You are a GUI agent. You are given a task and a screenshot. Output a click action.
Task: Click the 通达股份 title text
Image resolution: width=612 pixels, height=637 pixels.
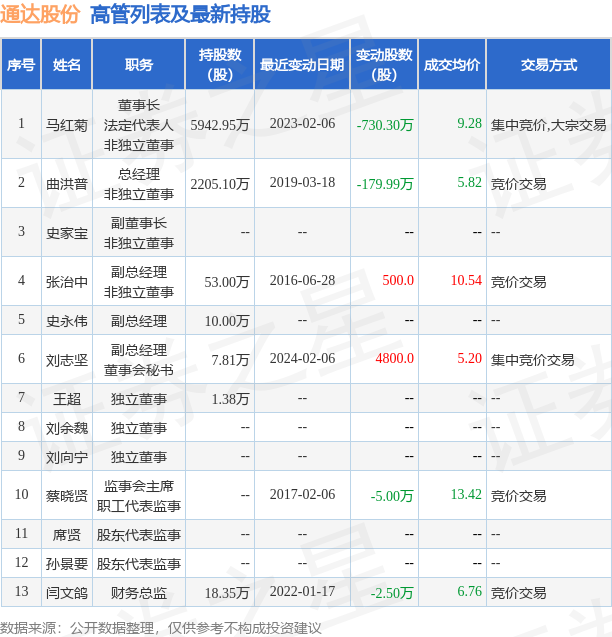point(39,15)
